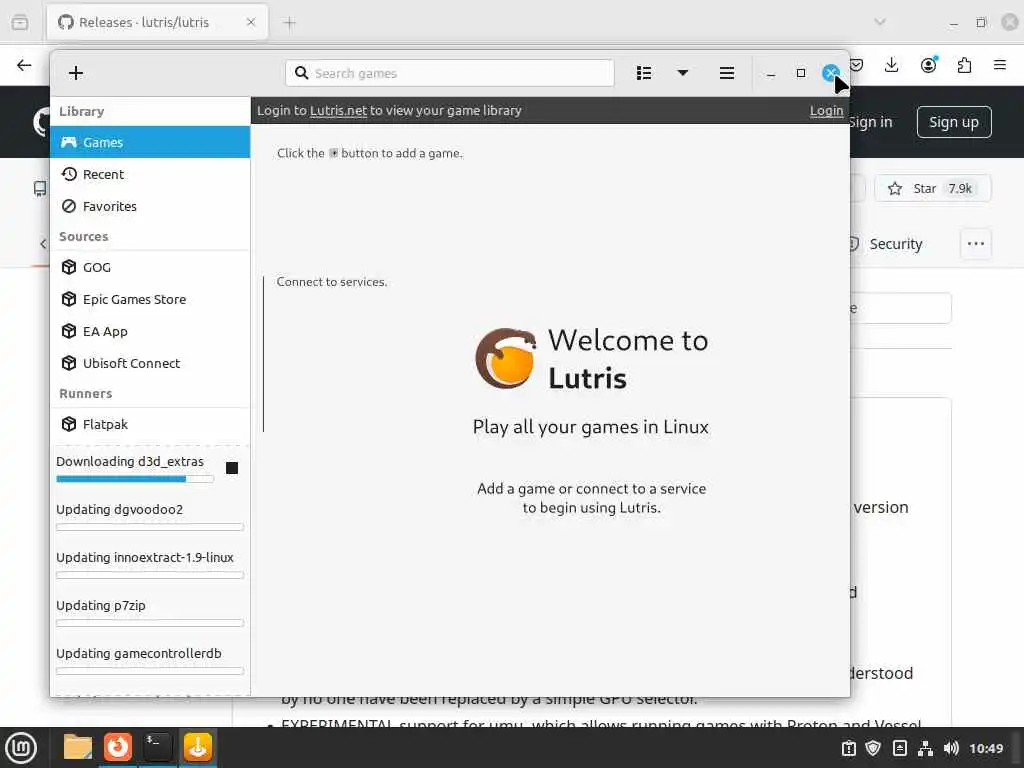
Task: Click the Lutris logo on welcome screen
Action: (505, 359)
